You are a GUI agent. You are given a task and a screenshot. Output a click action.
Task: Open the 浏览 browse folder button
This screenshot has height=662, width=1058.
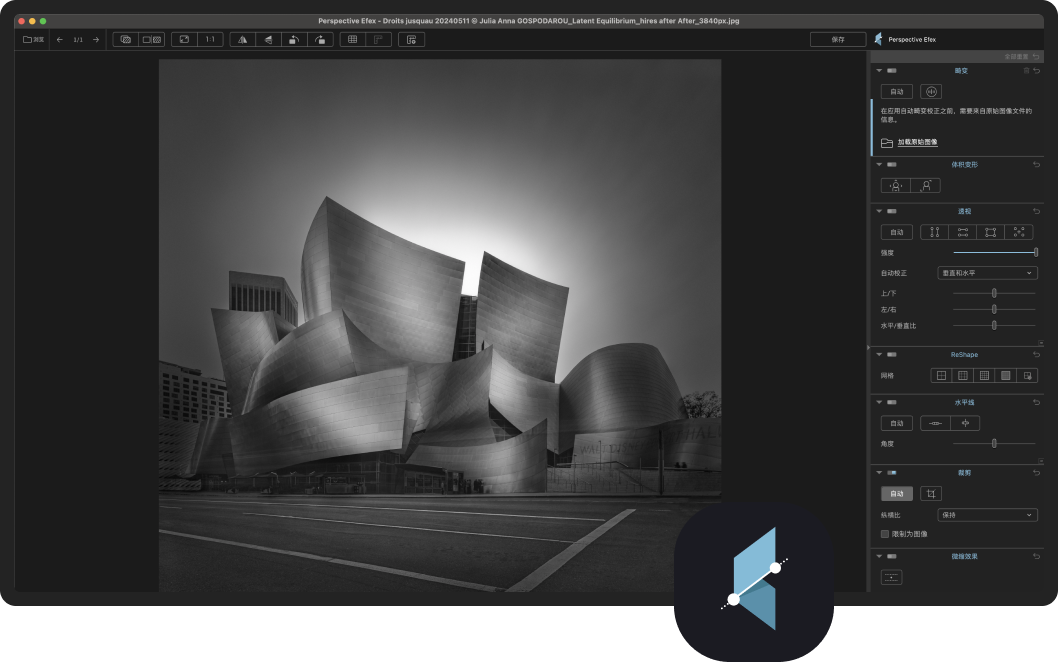[34, 40]
